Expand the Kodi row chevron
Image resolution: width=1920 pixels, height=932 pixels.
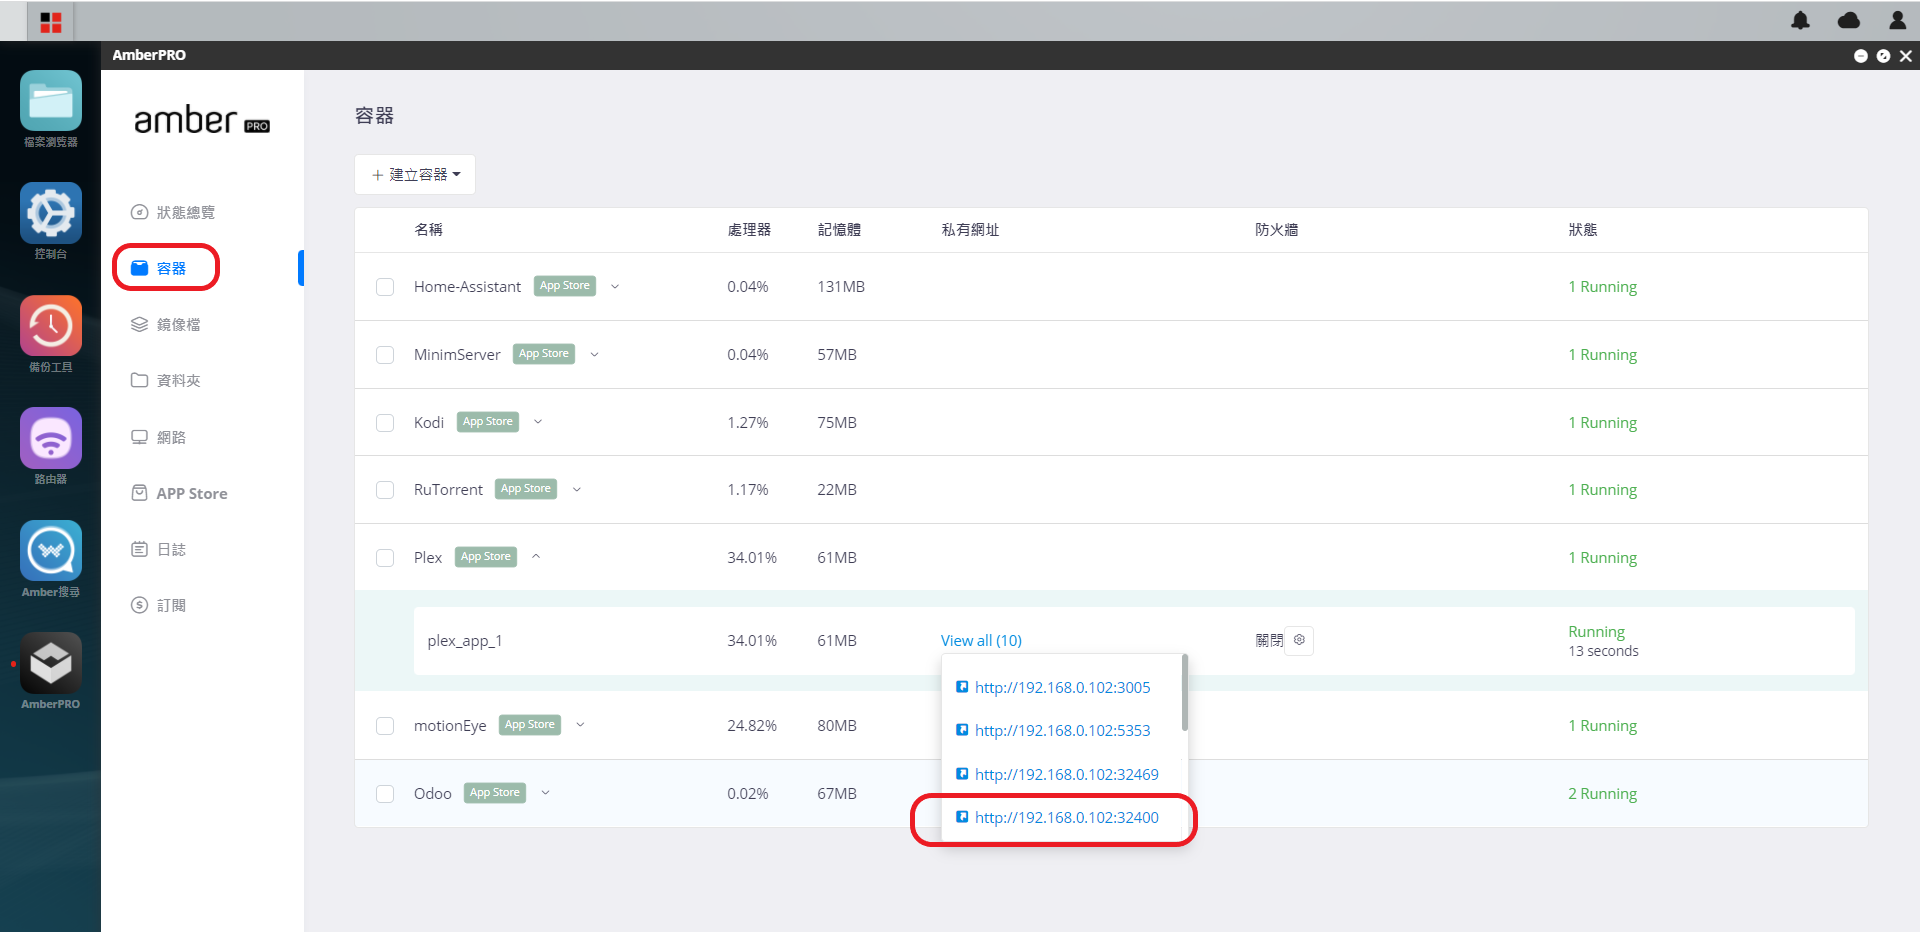pyautogui.click(x=538, y=422)
